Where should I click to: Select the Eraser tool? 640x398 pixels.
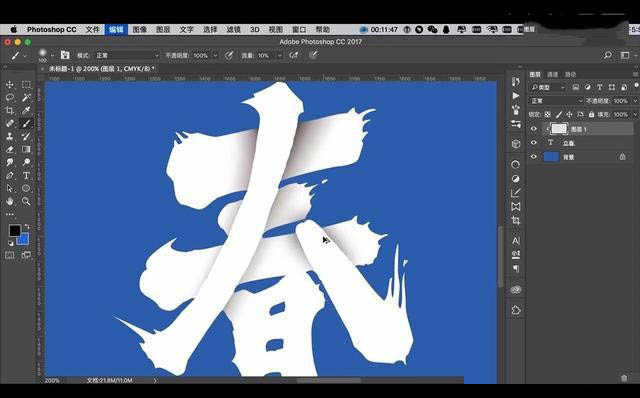pos(10,149)
